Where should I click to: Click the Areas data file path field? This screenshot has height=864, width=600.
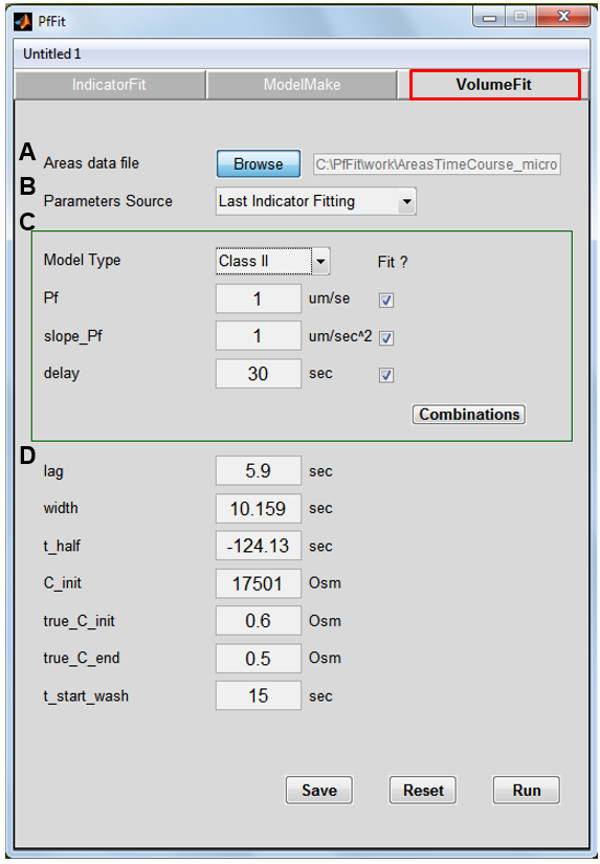(x=437, y=164)
